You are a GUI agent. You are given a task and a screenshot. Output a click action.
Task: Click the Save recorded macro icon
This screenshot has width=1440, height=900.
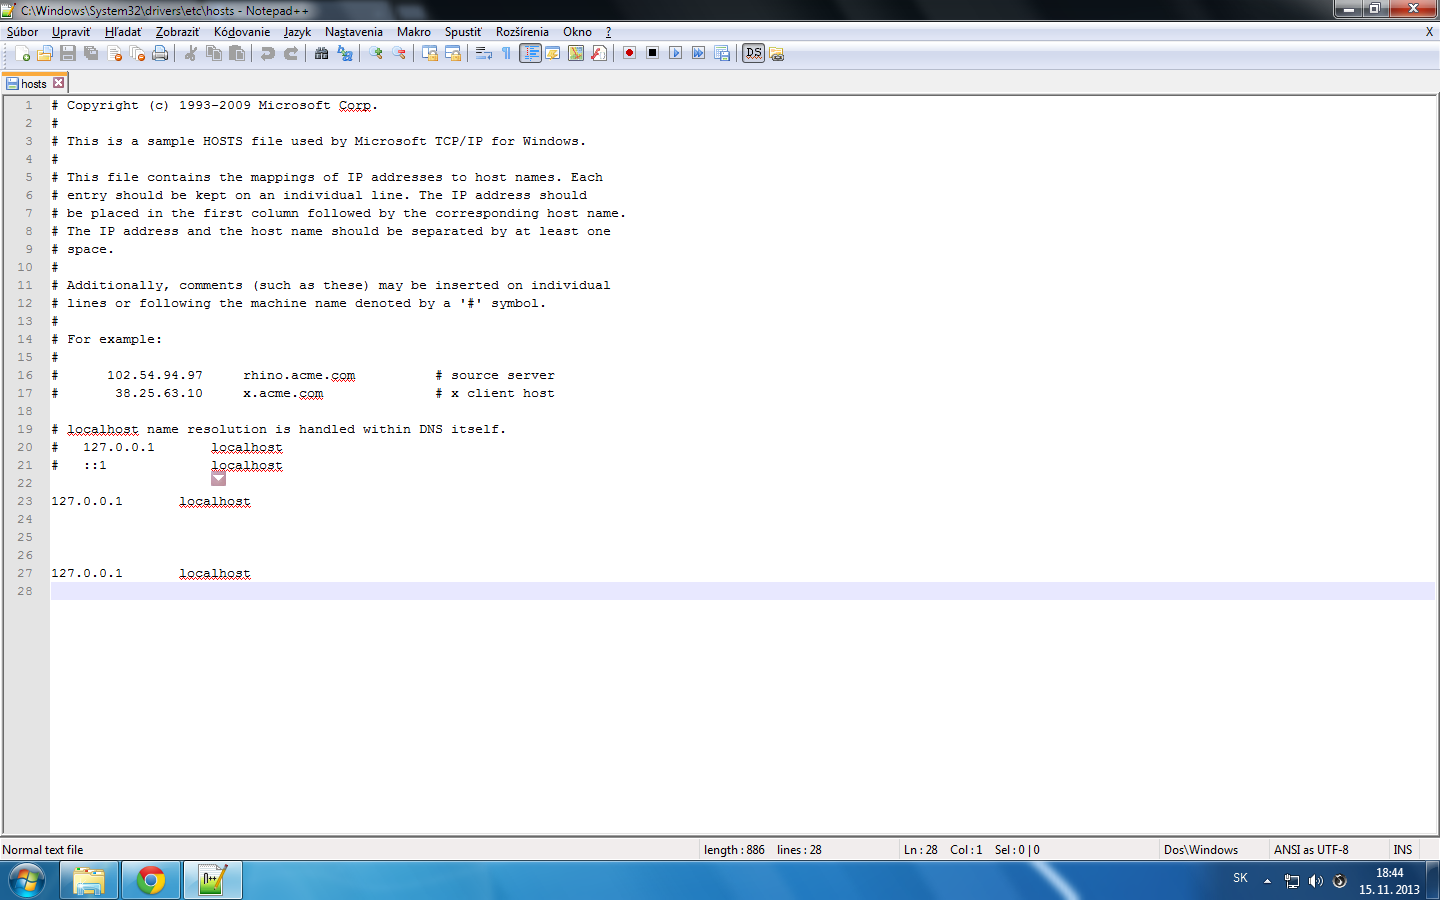pos(721,53)
